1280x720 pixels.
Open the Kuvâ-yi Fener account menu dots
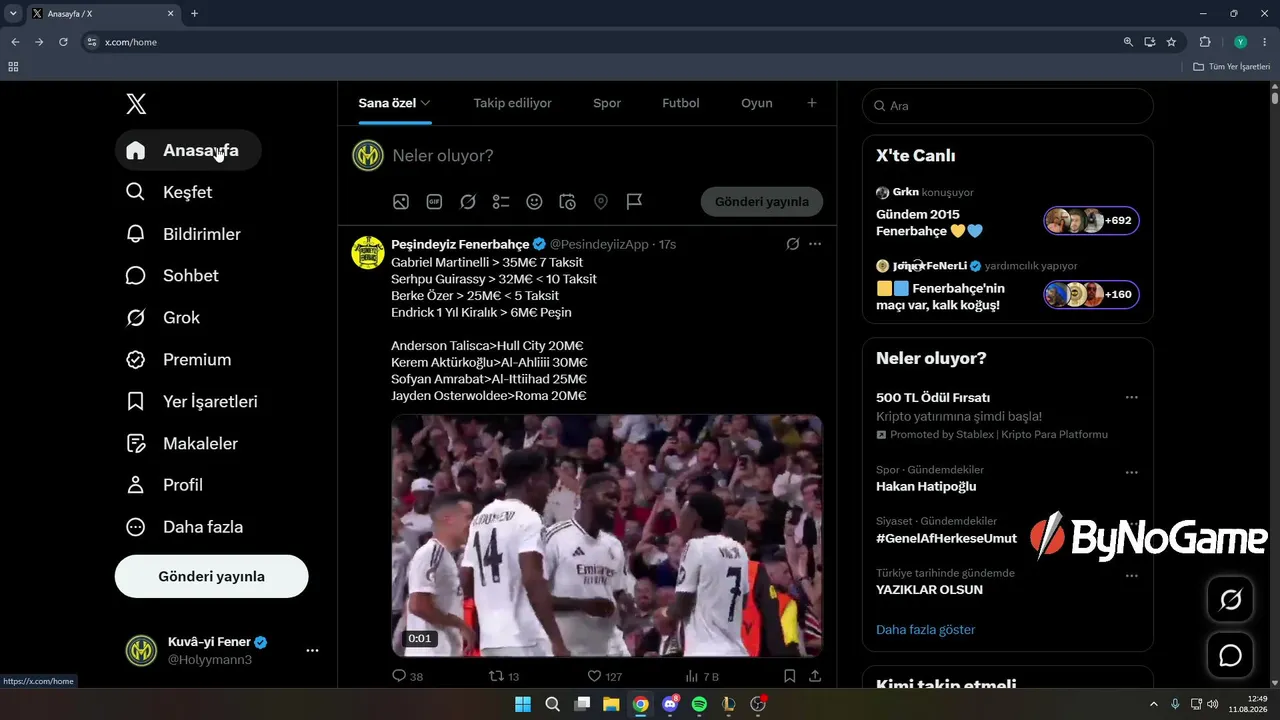coord(312,651)
